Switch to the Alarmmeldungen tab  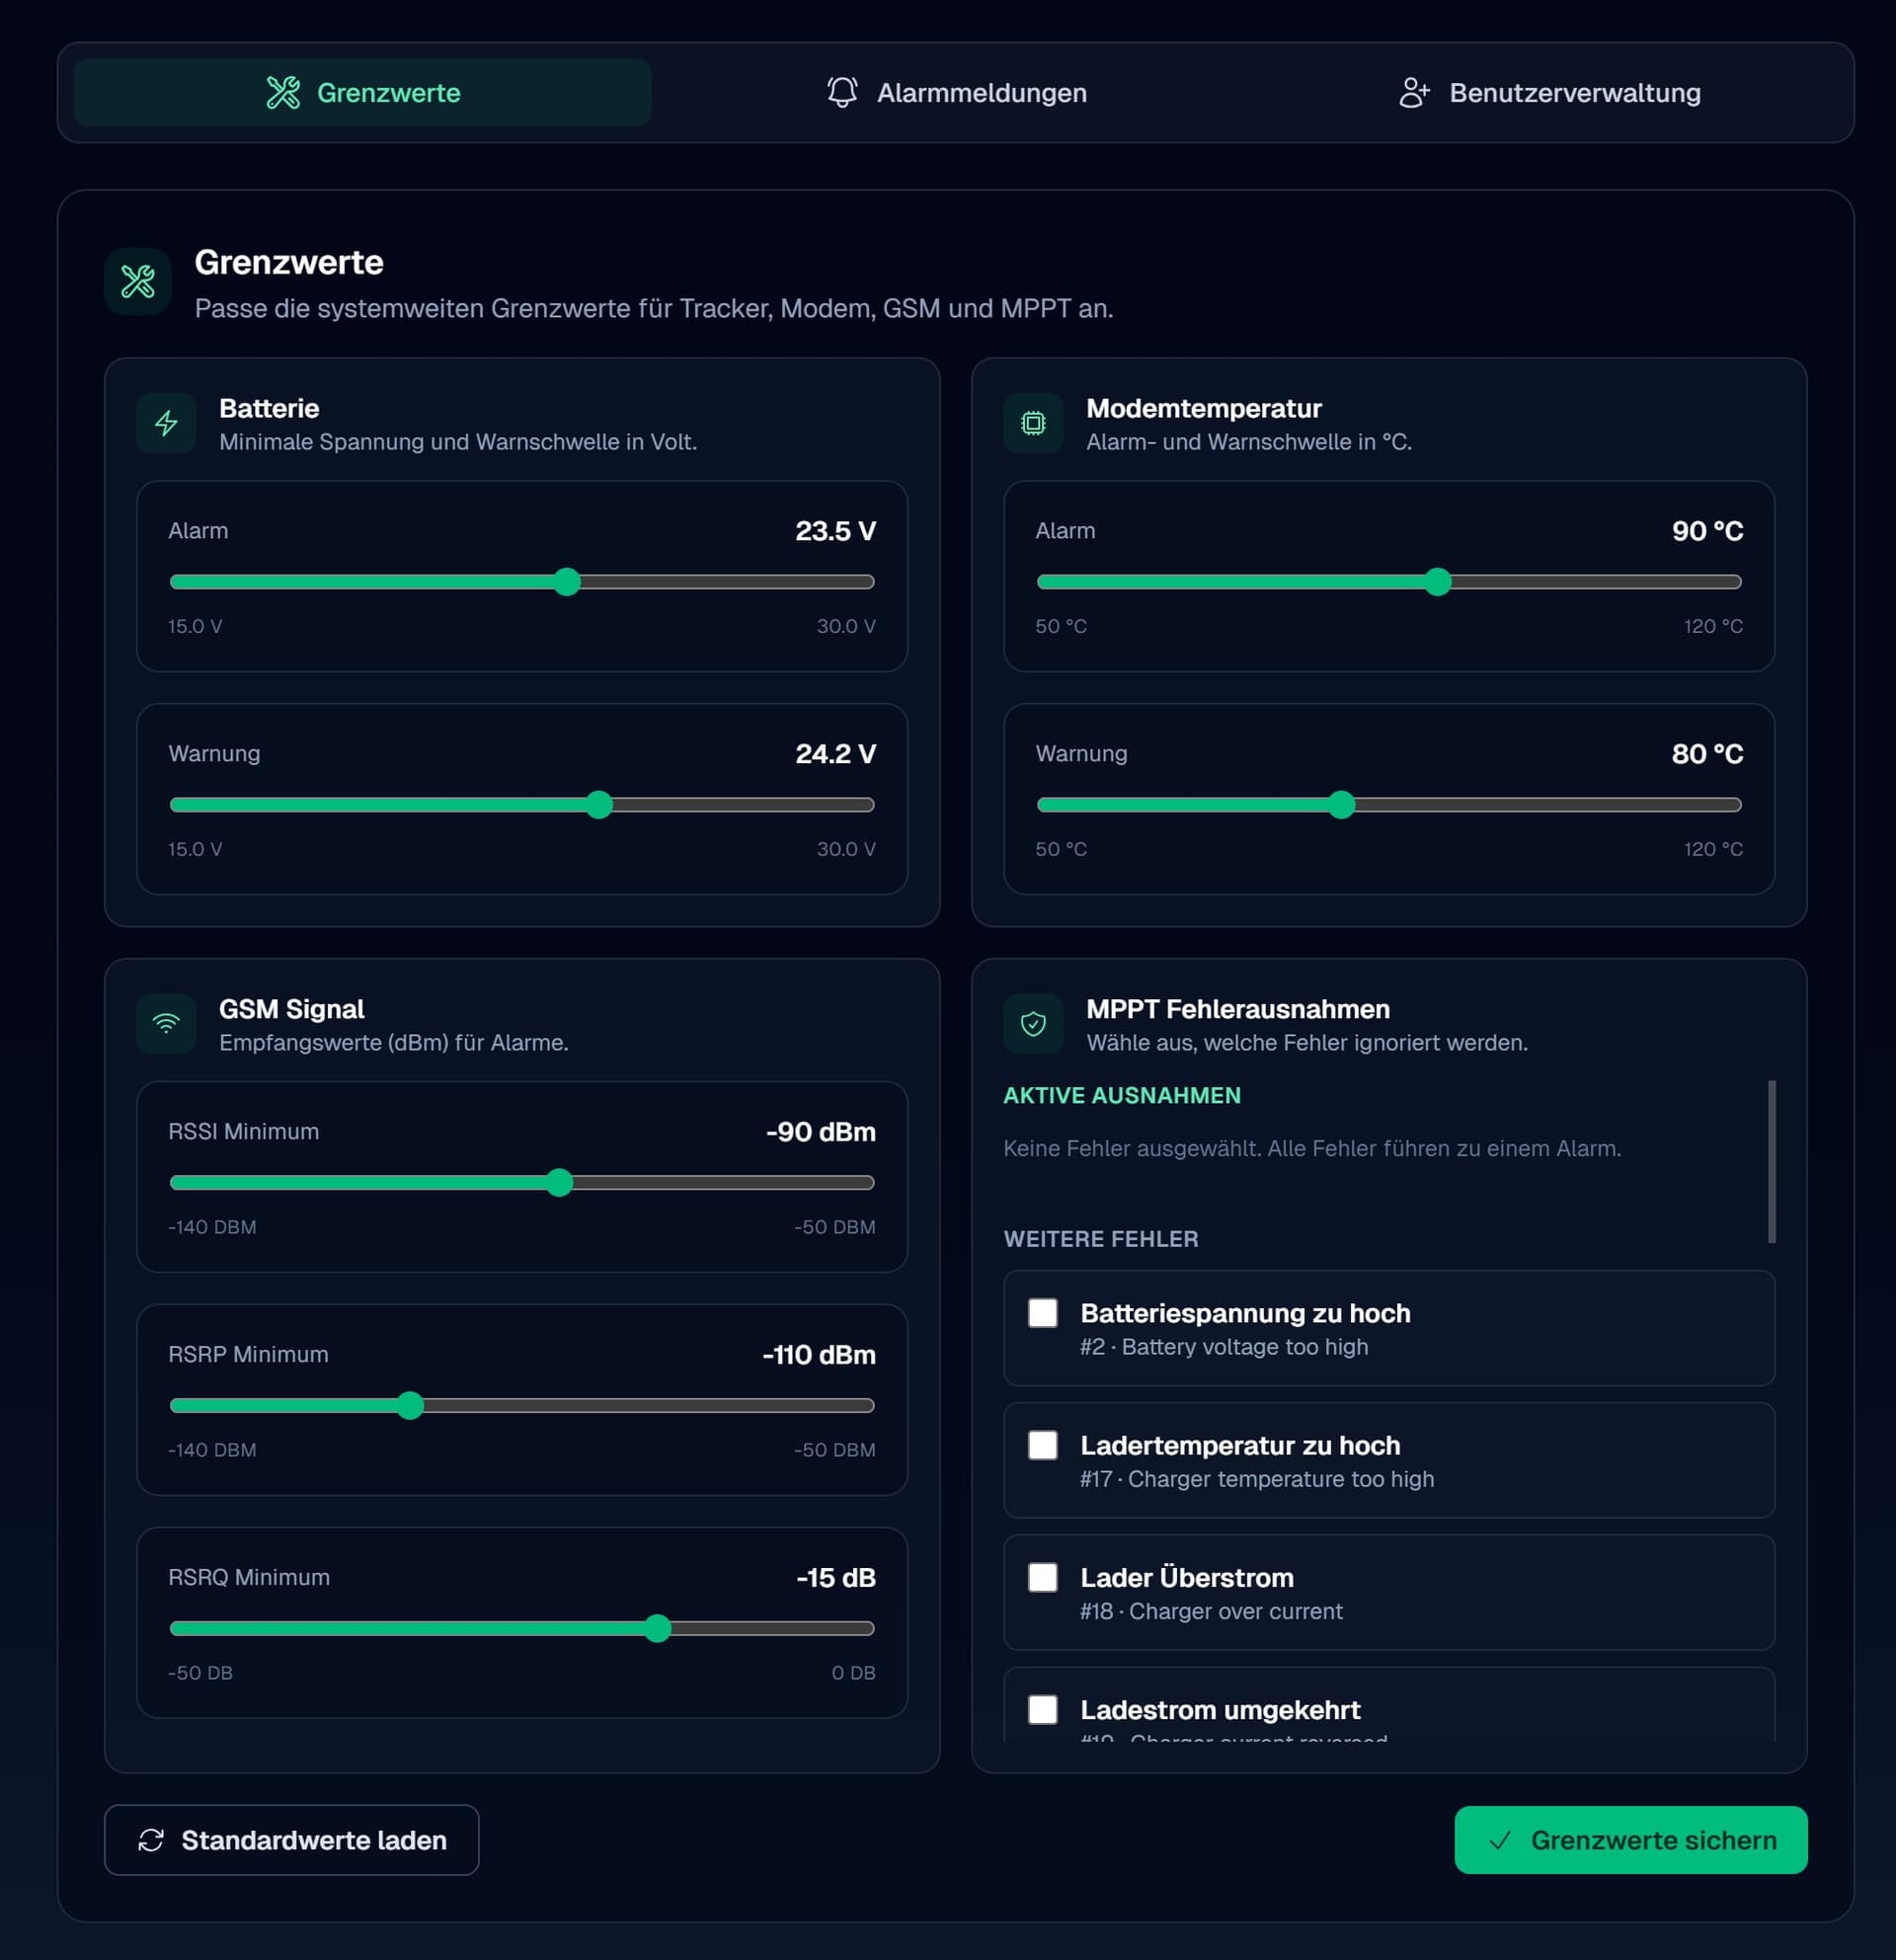click(955, 92)
